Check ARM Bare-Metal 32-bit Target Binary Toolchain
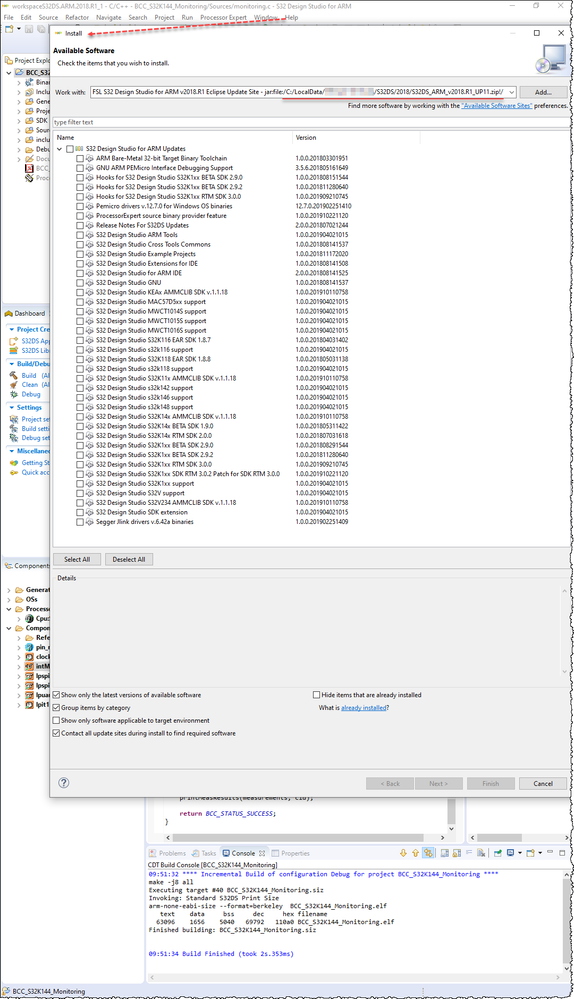574x999 pixels. tap(80, 159)
